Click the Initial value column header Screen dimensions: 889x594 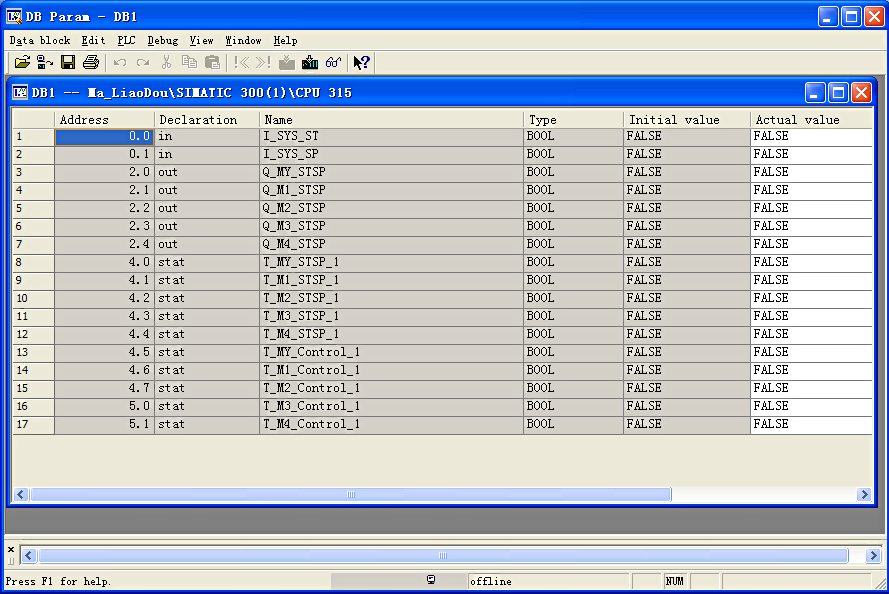(687, 120)
